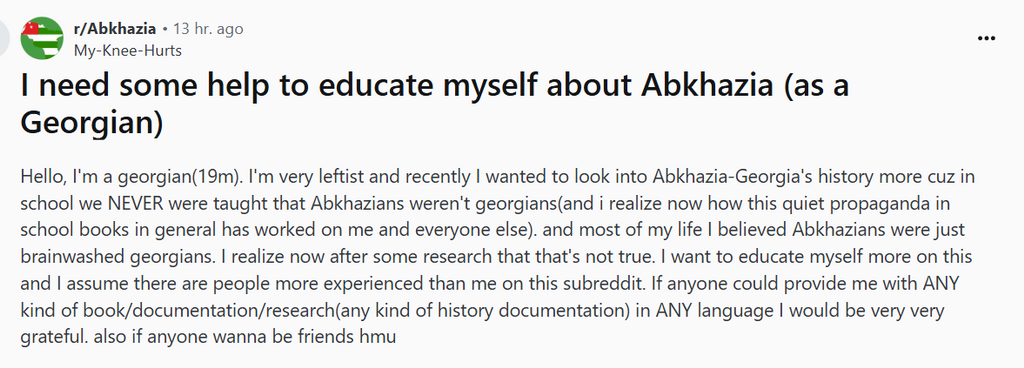The image size is (1024, 368).
Task: Click 'Abkhazia (as a' in the title
Action: point(746,85)
